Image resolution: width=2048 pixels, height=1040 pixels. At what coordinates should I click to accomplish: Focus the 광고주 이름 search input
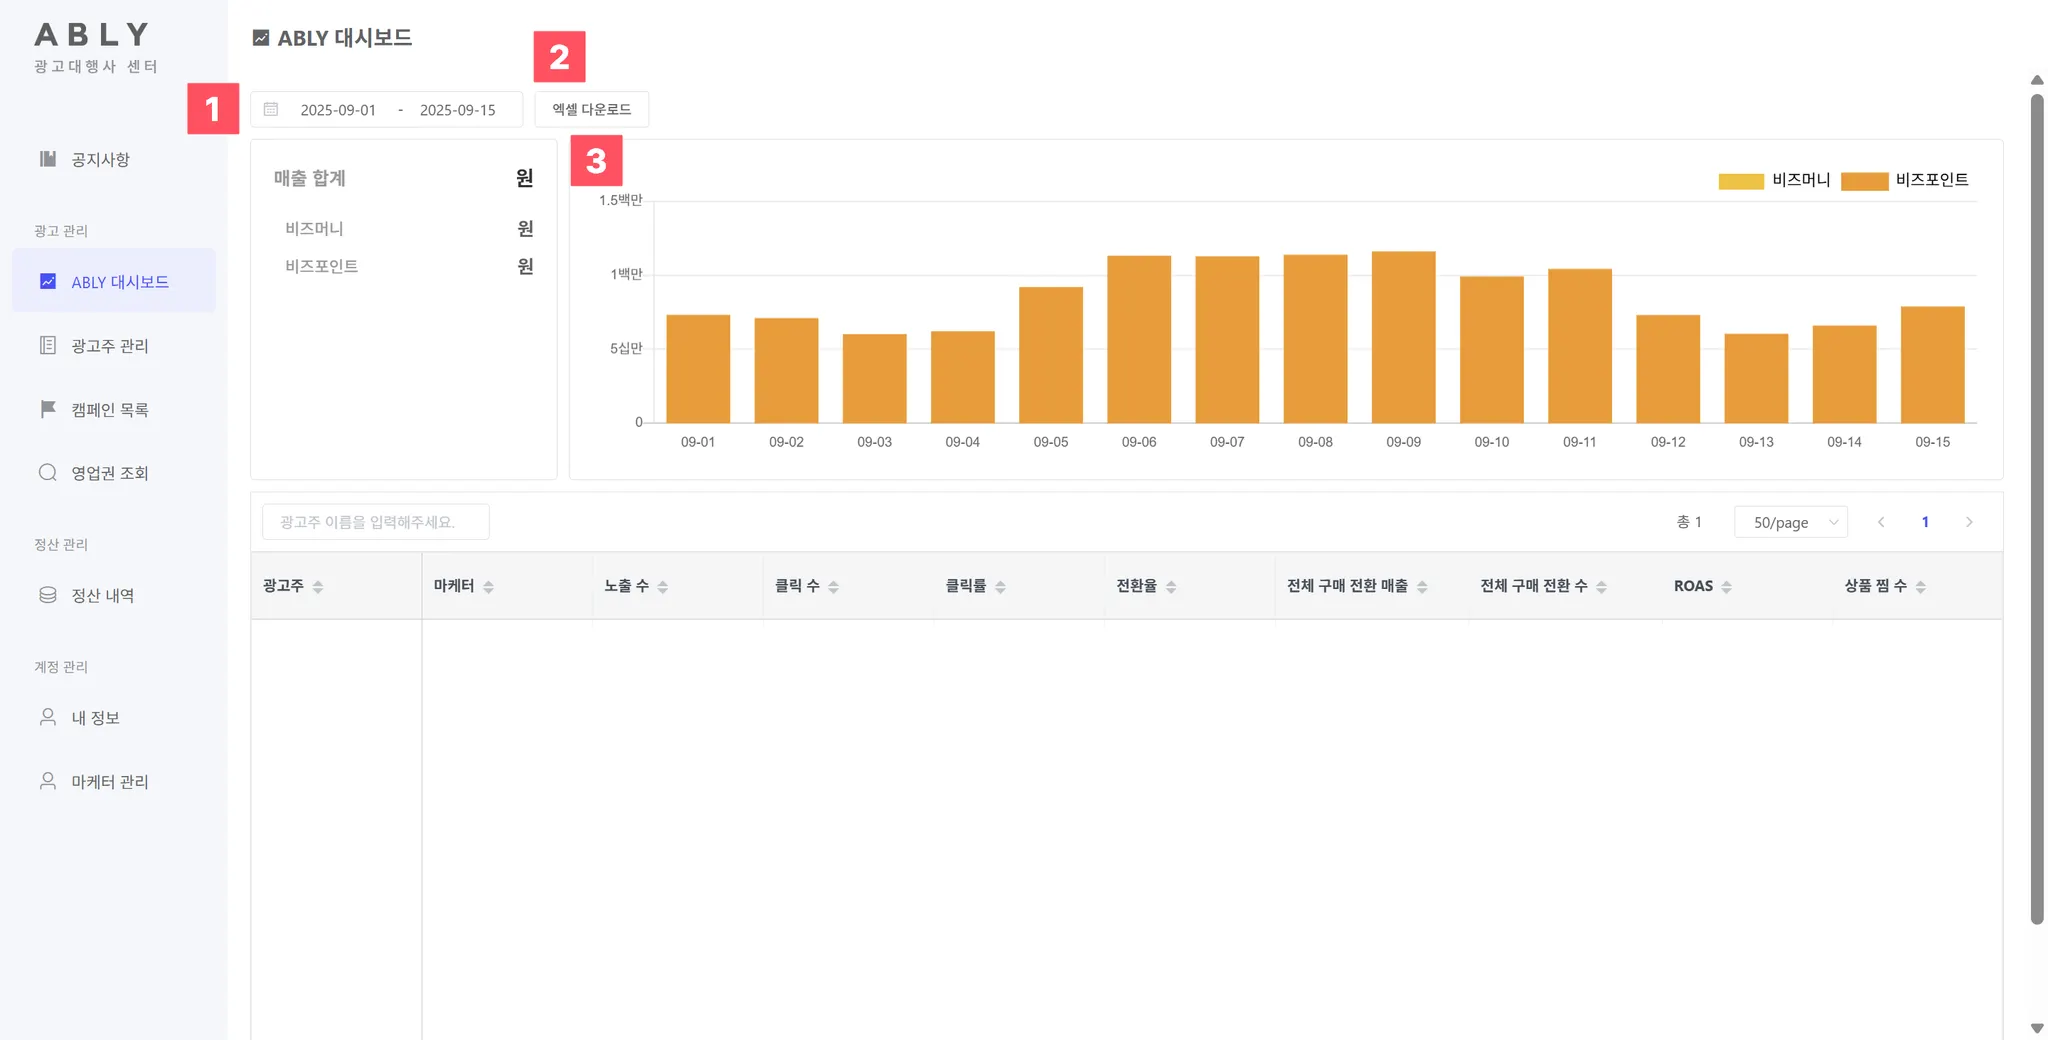coord(376,522)
